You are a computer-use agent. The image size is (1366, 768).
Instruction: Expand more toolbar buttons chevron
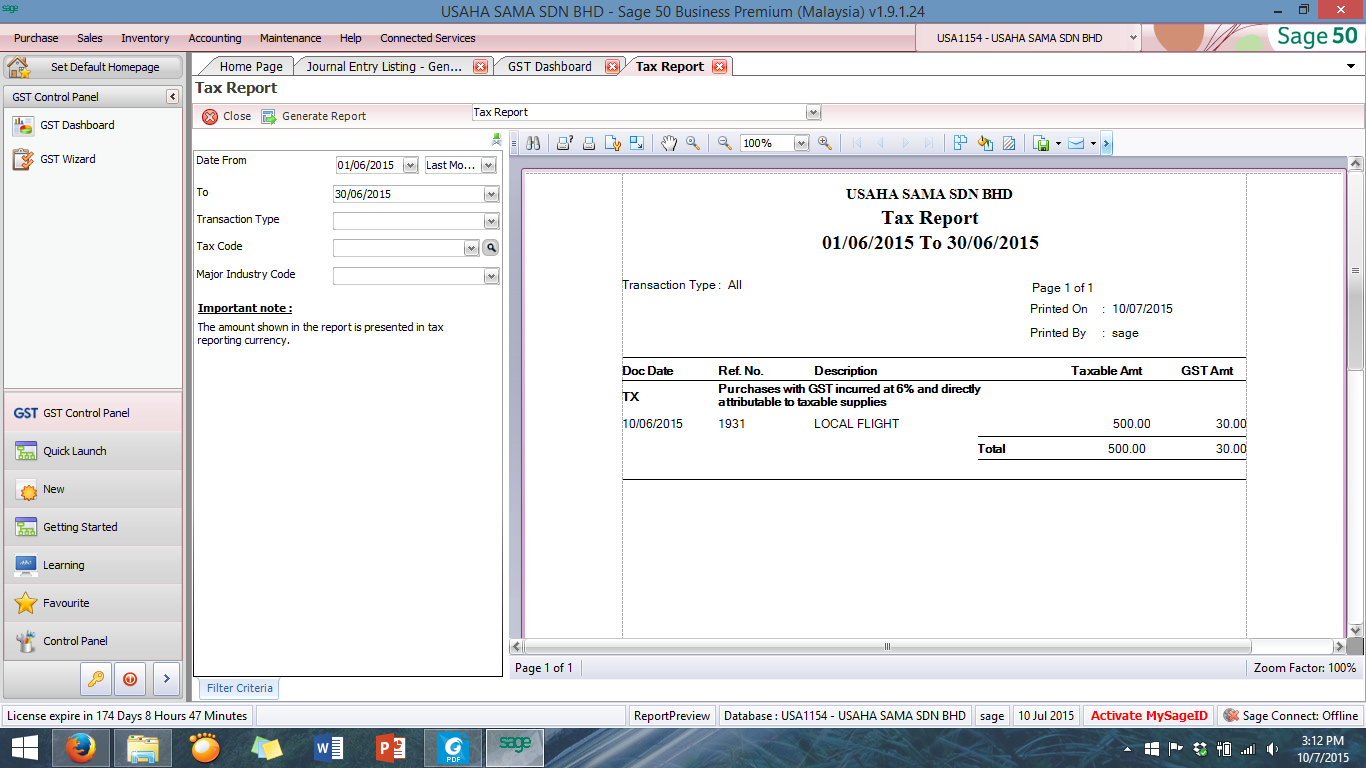click(x=1106, y=143)
